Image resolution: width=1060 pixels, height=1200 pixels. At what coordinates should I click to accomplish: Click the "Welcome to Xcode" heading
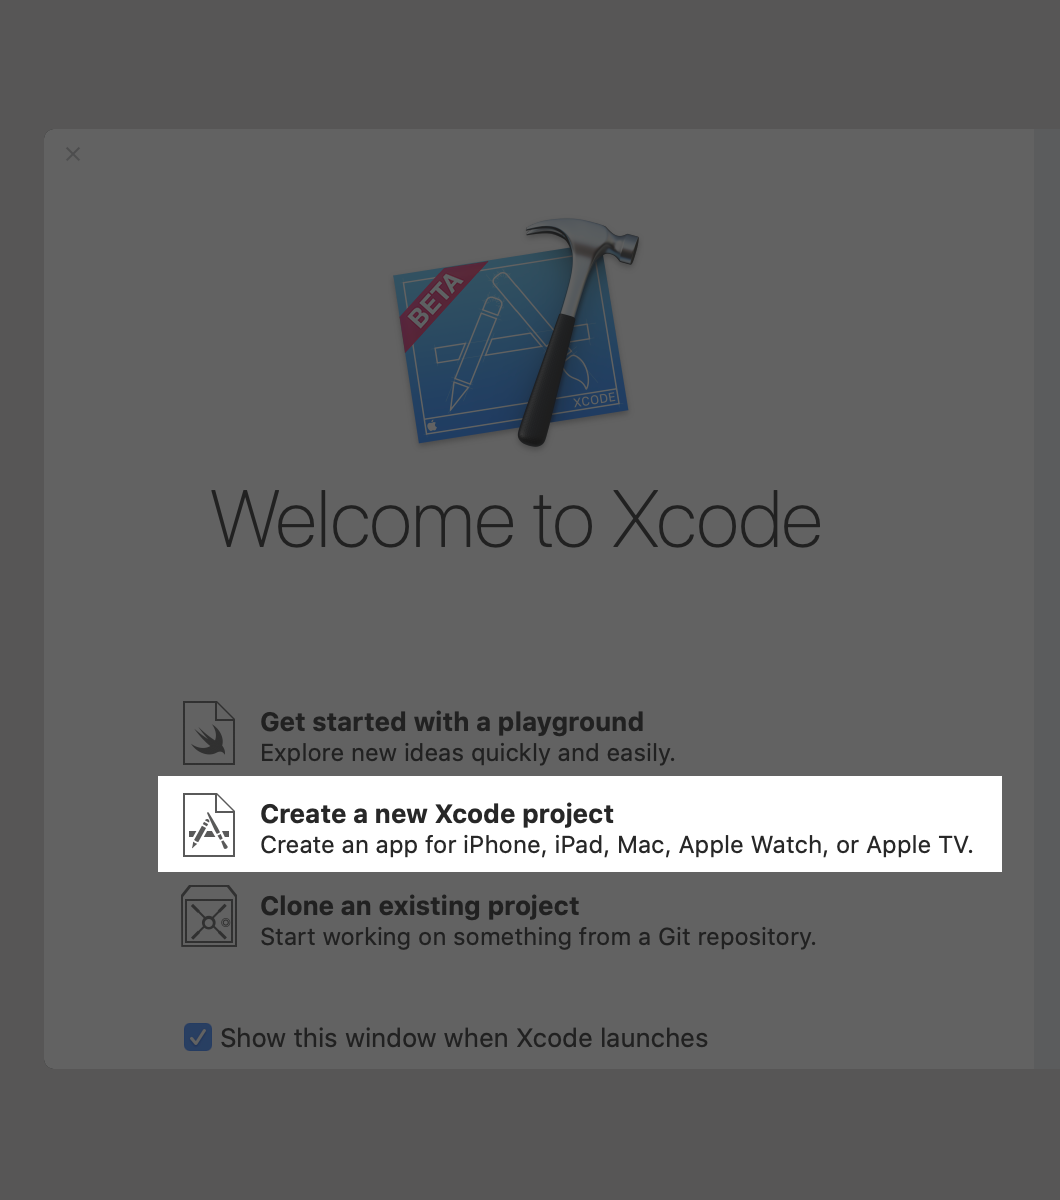(x=517, y=520)
